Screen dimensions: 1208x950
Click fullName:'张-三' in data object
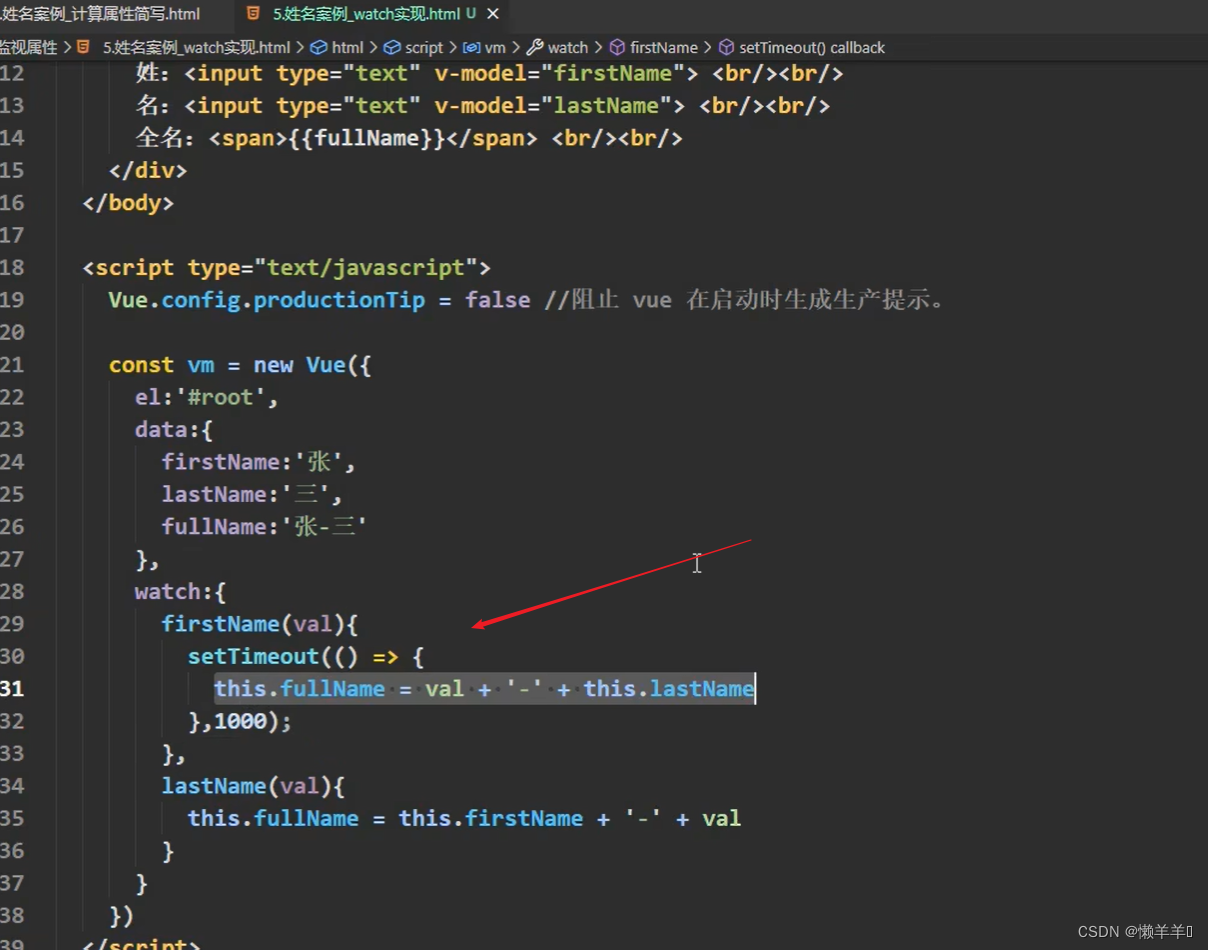265,526
